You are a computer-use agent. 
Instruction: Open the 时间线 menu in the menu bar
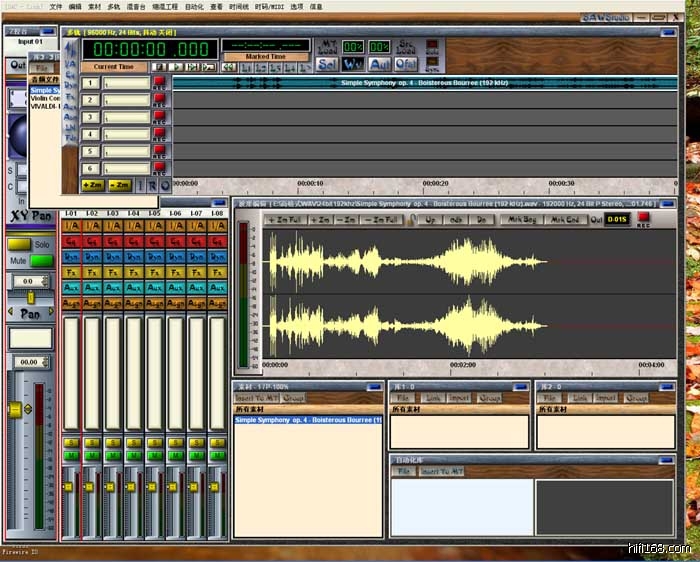coord(239,6)
